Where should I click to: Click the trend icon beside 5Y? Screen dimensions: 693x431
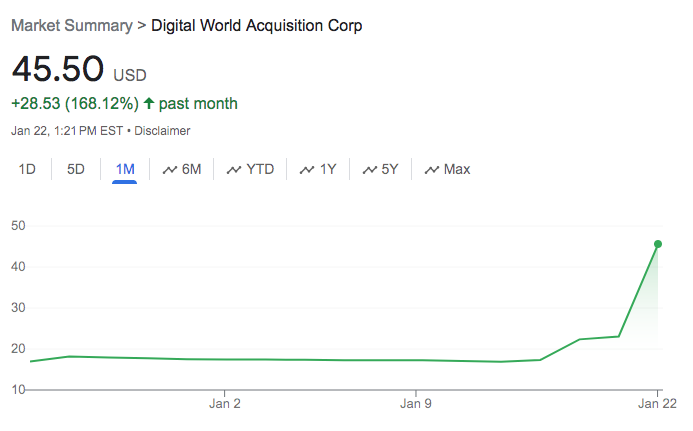[x=369, y=170]
